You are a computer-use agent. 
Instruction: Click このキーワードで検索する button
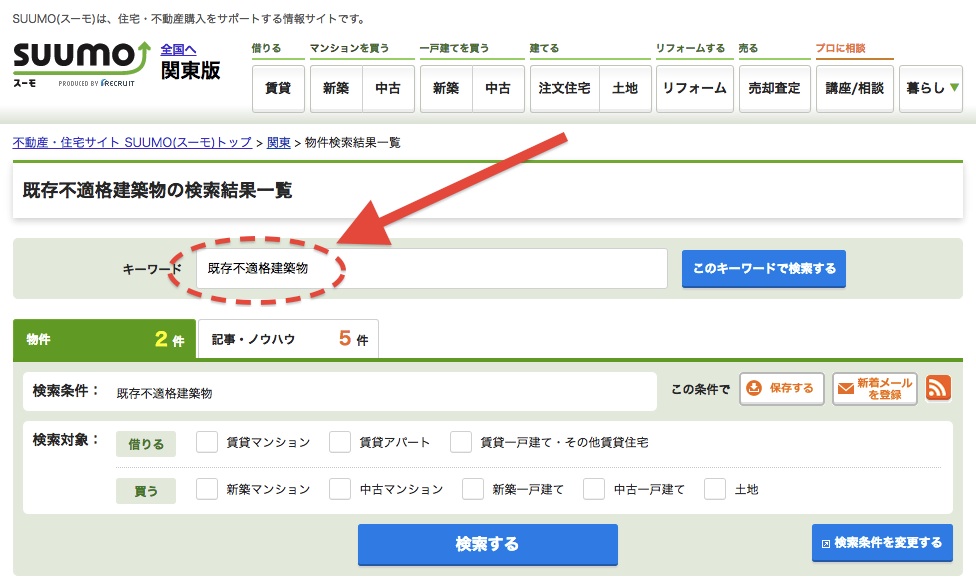(x=764, y=269)
